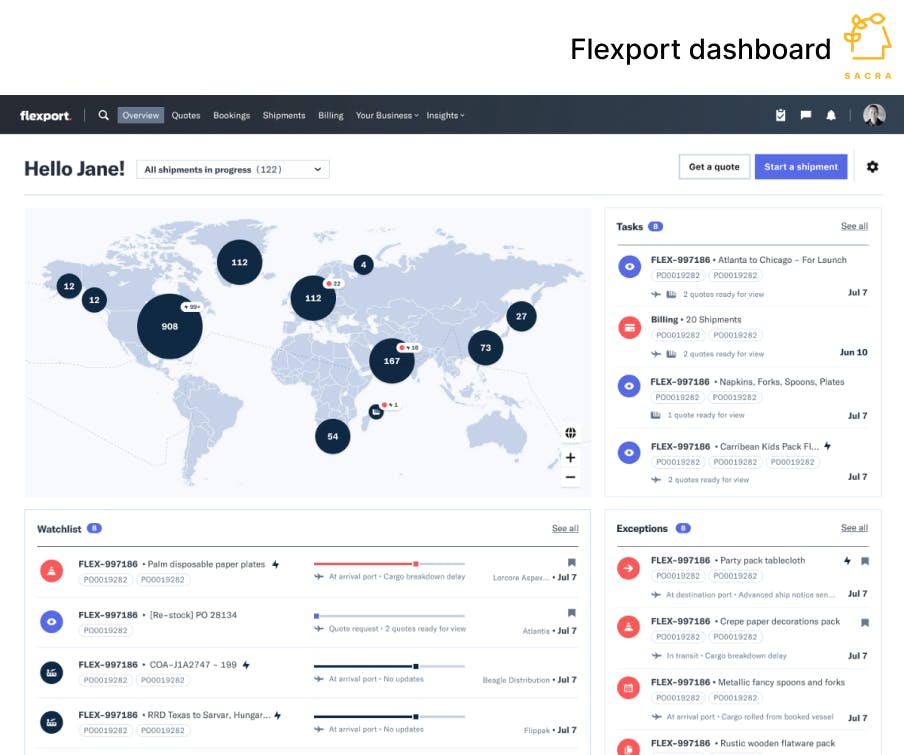Zoom out the map with minus button
This screenshot has height=755, width=904.
coord(570,477)
